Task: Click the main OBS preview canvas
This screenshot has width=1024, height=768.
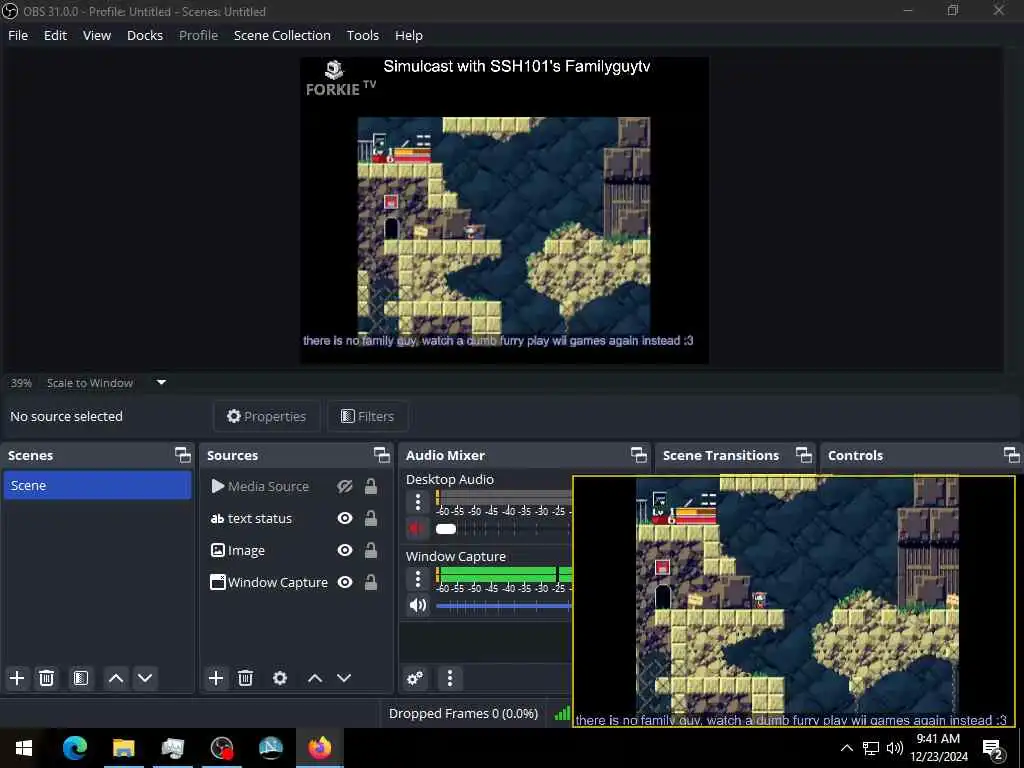Action: point(504,210)
